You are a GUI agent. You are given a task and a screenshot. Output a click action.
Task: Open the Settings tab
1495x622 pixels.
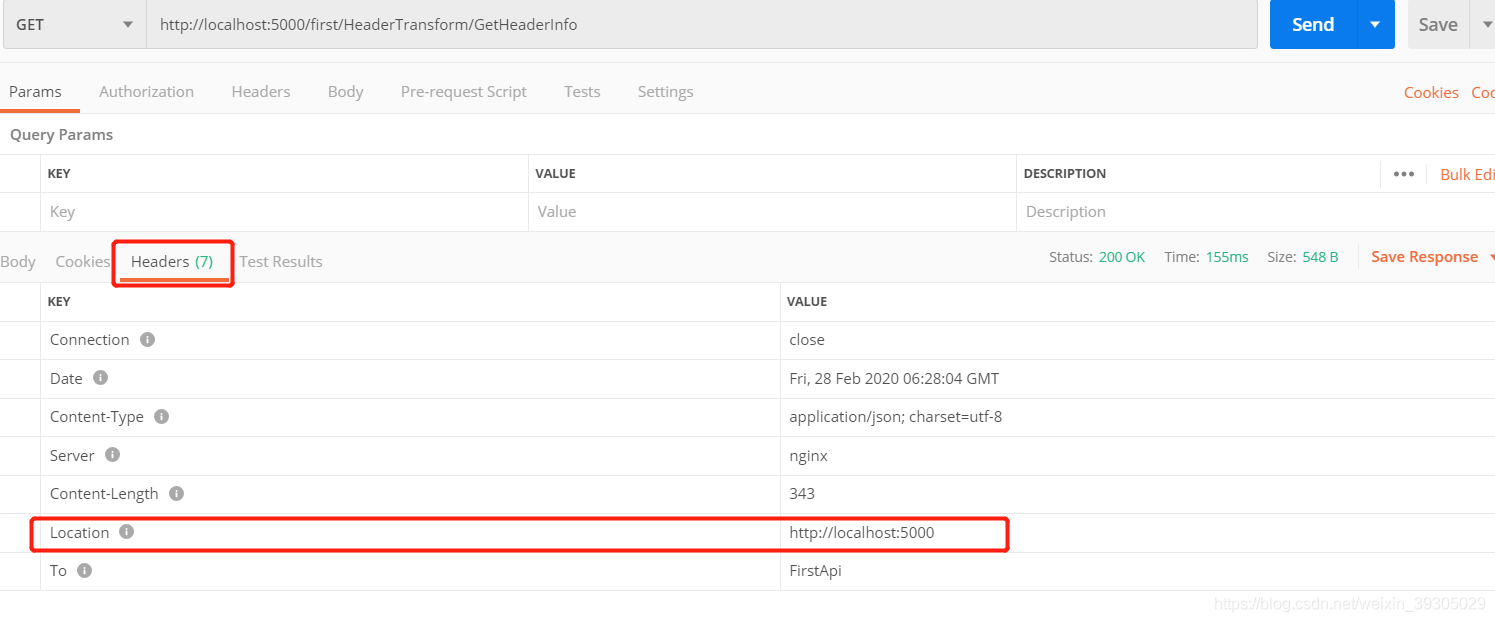(665, 92)
